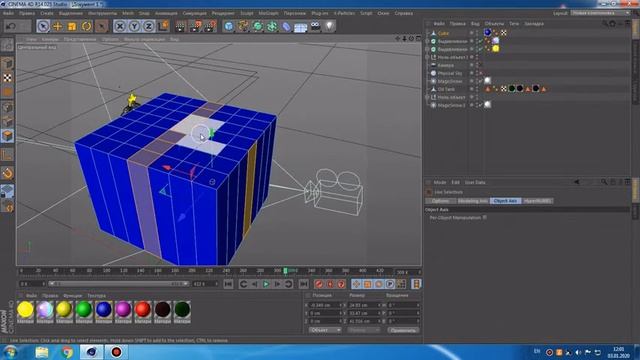640x360 pixels.
Task: Toggle Y axis lock
Action: [x=134, y=27]
